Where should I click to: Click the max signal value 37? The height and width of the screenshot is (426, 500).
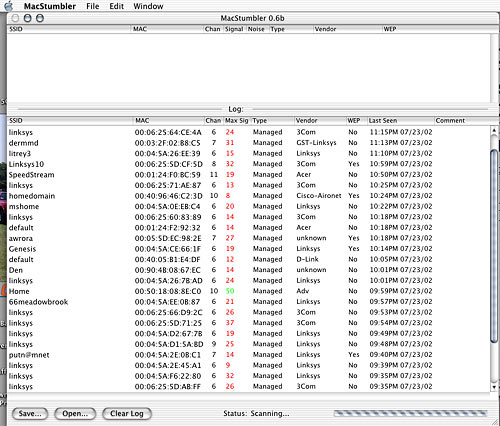(x=230, y=323)
